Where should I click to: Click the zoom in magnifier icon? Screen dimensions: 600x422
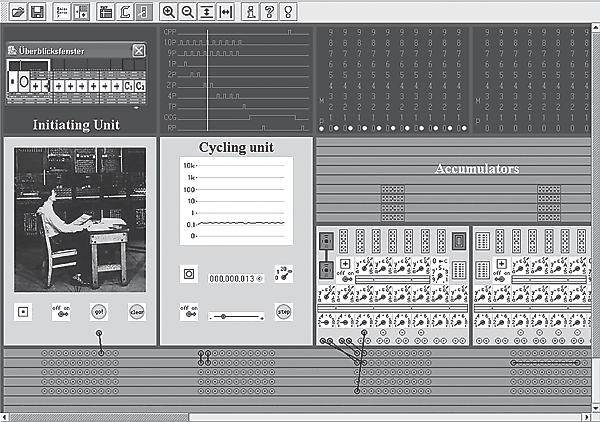(x=169, y=12)
